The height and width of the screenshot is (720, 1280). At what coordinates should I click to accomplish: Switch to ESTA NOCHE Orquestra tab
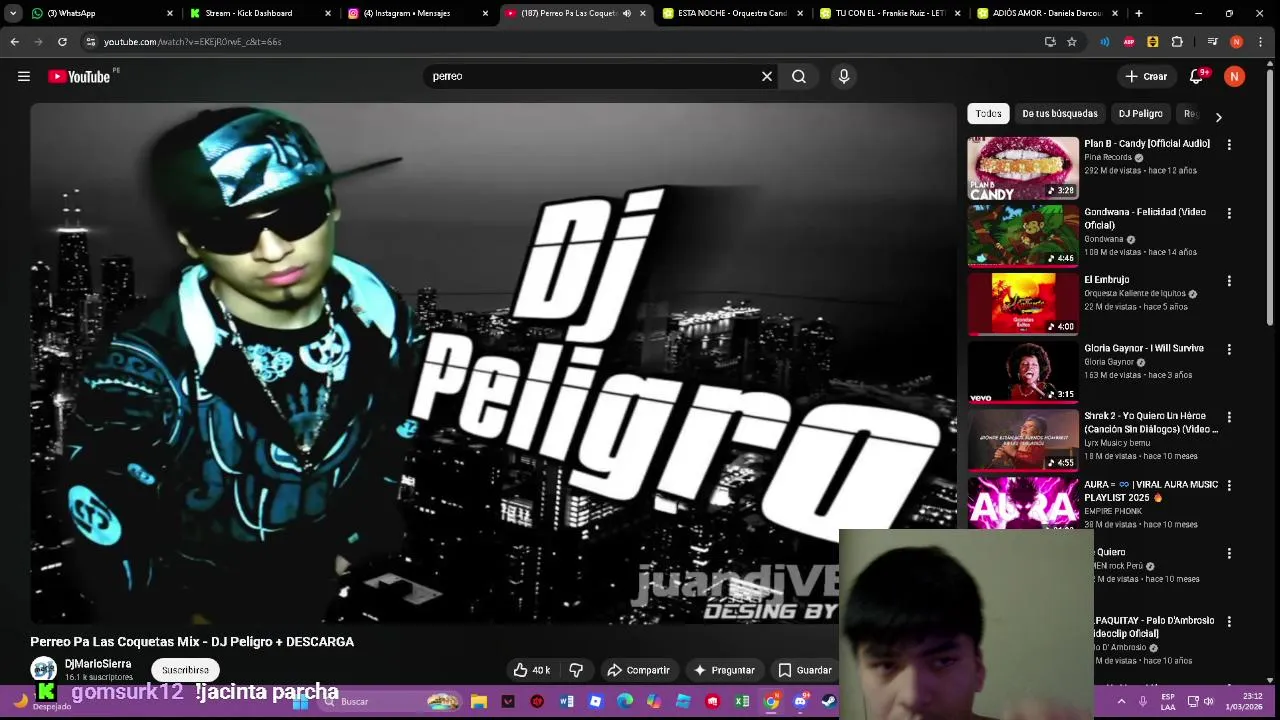[x=733, y=13]
